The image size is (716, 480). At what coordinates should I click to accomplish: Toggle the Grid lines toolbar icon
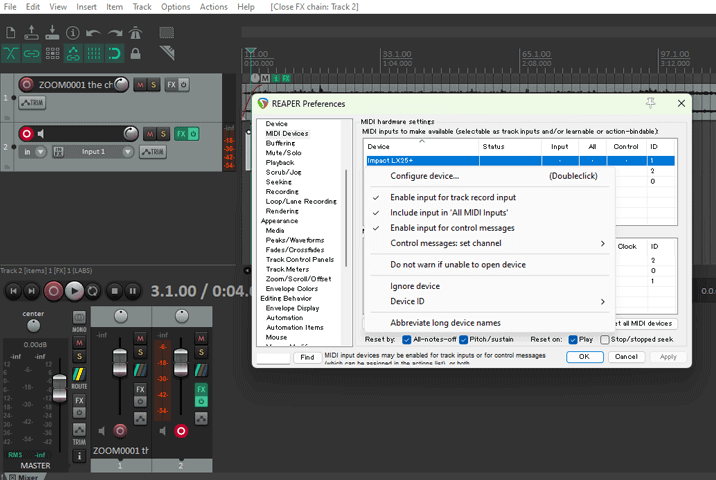click(x=94, y=54)
